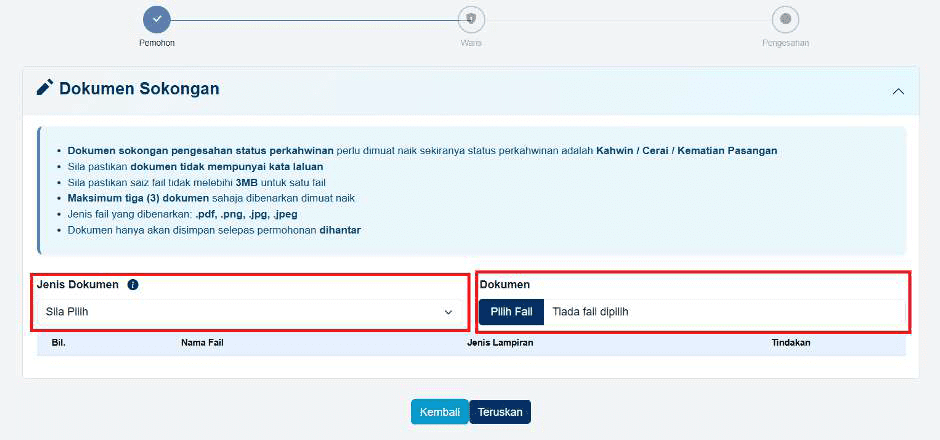Click the Pengesahan step circle icon

coord(785,19)
